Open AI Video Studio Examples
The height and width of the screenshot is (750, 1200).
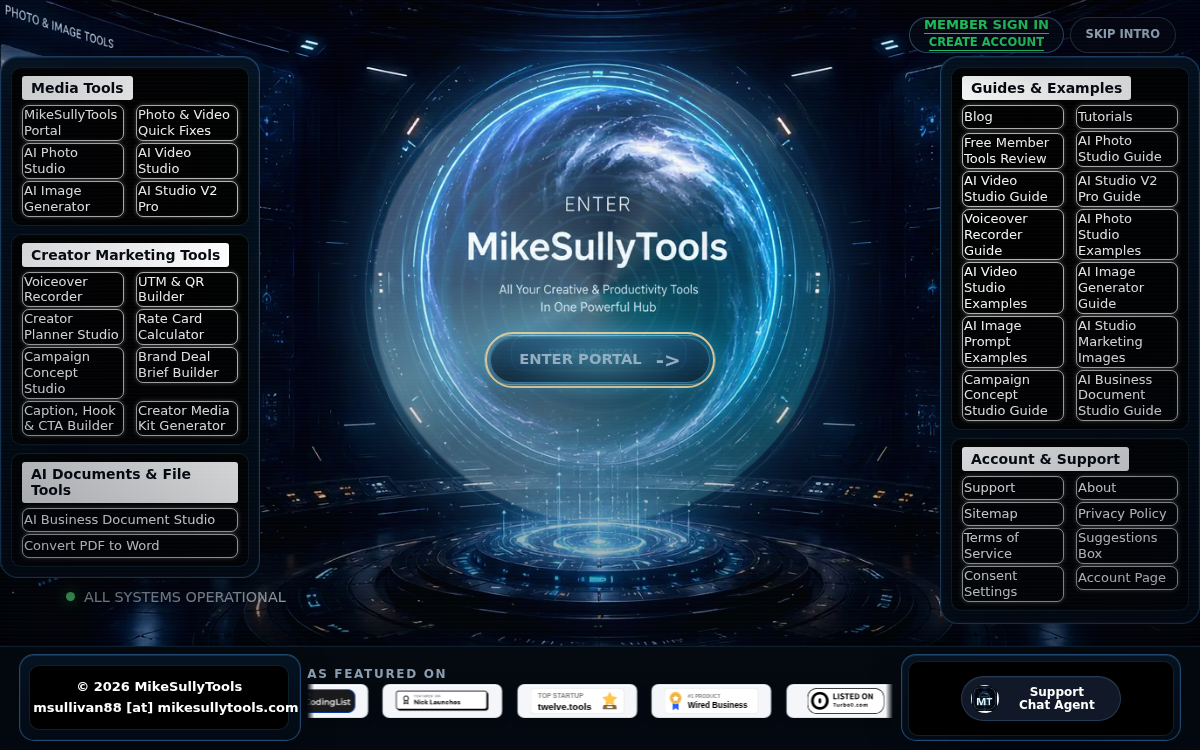point(1013,288)
